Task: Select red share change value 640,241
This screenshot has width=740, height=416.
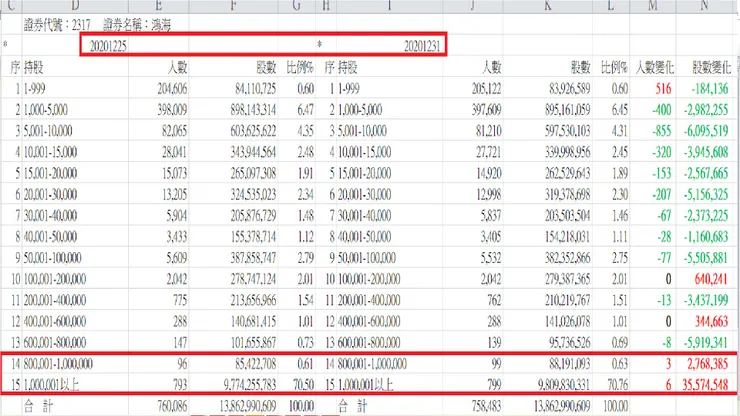Action: pyautogui.click(x=711, y=279)
